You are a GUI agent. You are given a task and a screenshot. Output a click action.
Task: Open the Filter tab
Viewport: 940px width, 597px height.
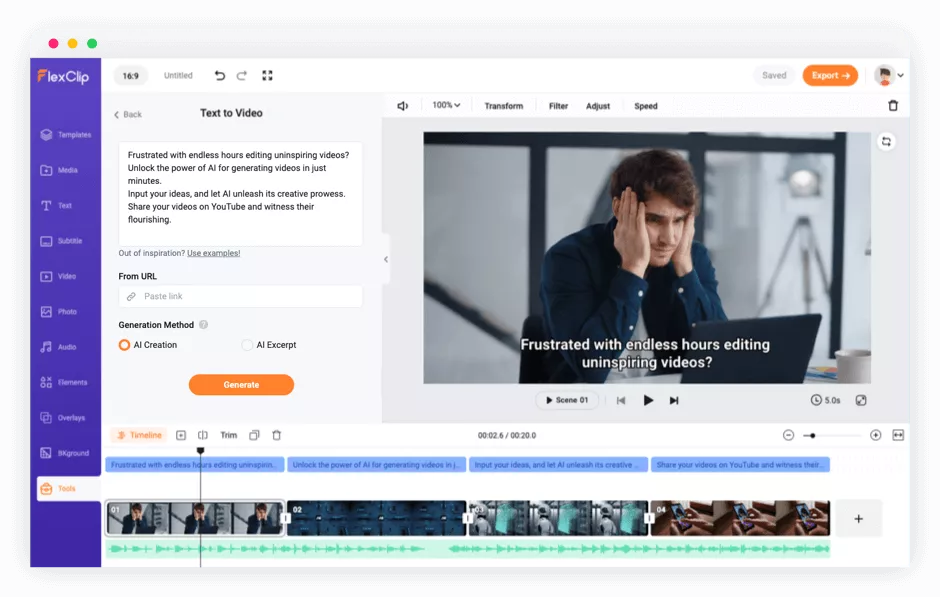coord(558,106)
